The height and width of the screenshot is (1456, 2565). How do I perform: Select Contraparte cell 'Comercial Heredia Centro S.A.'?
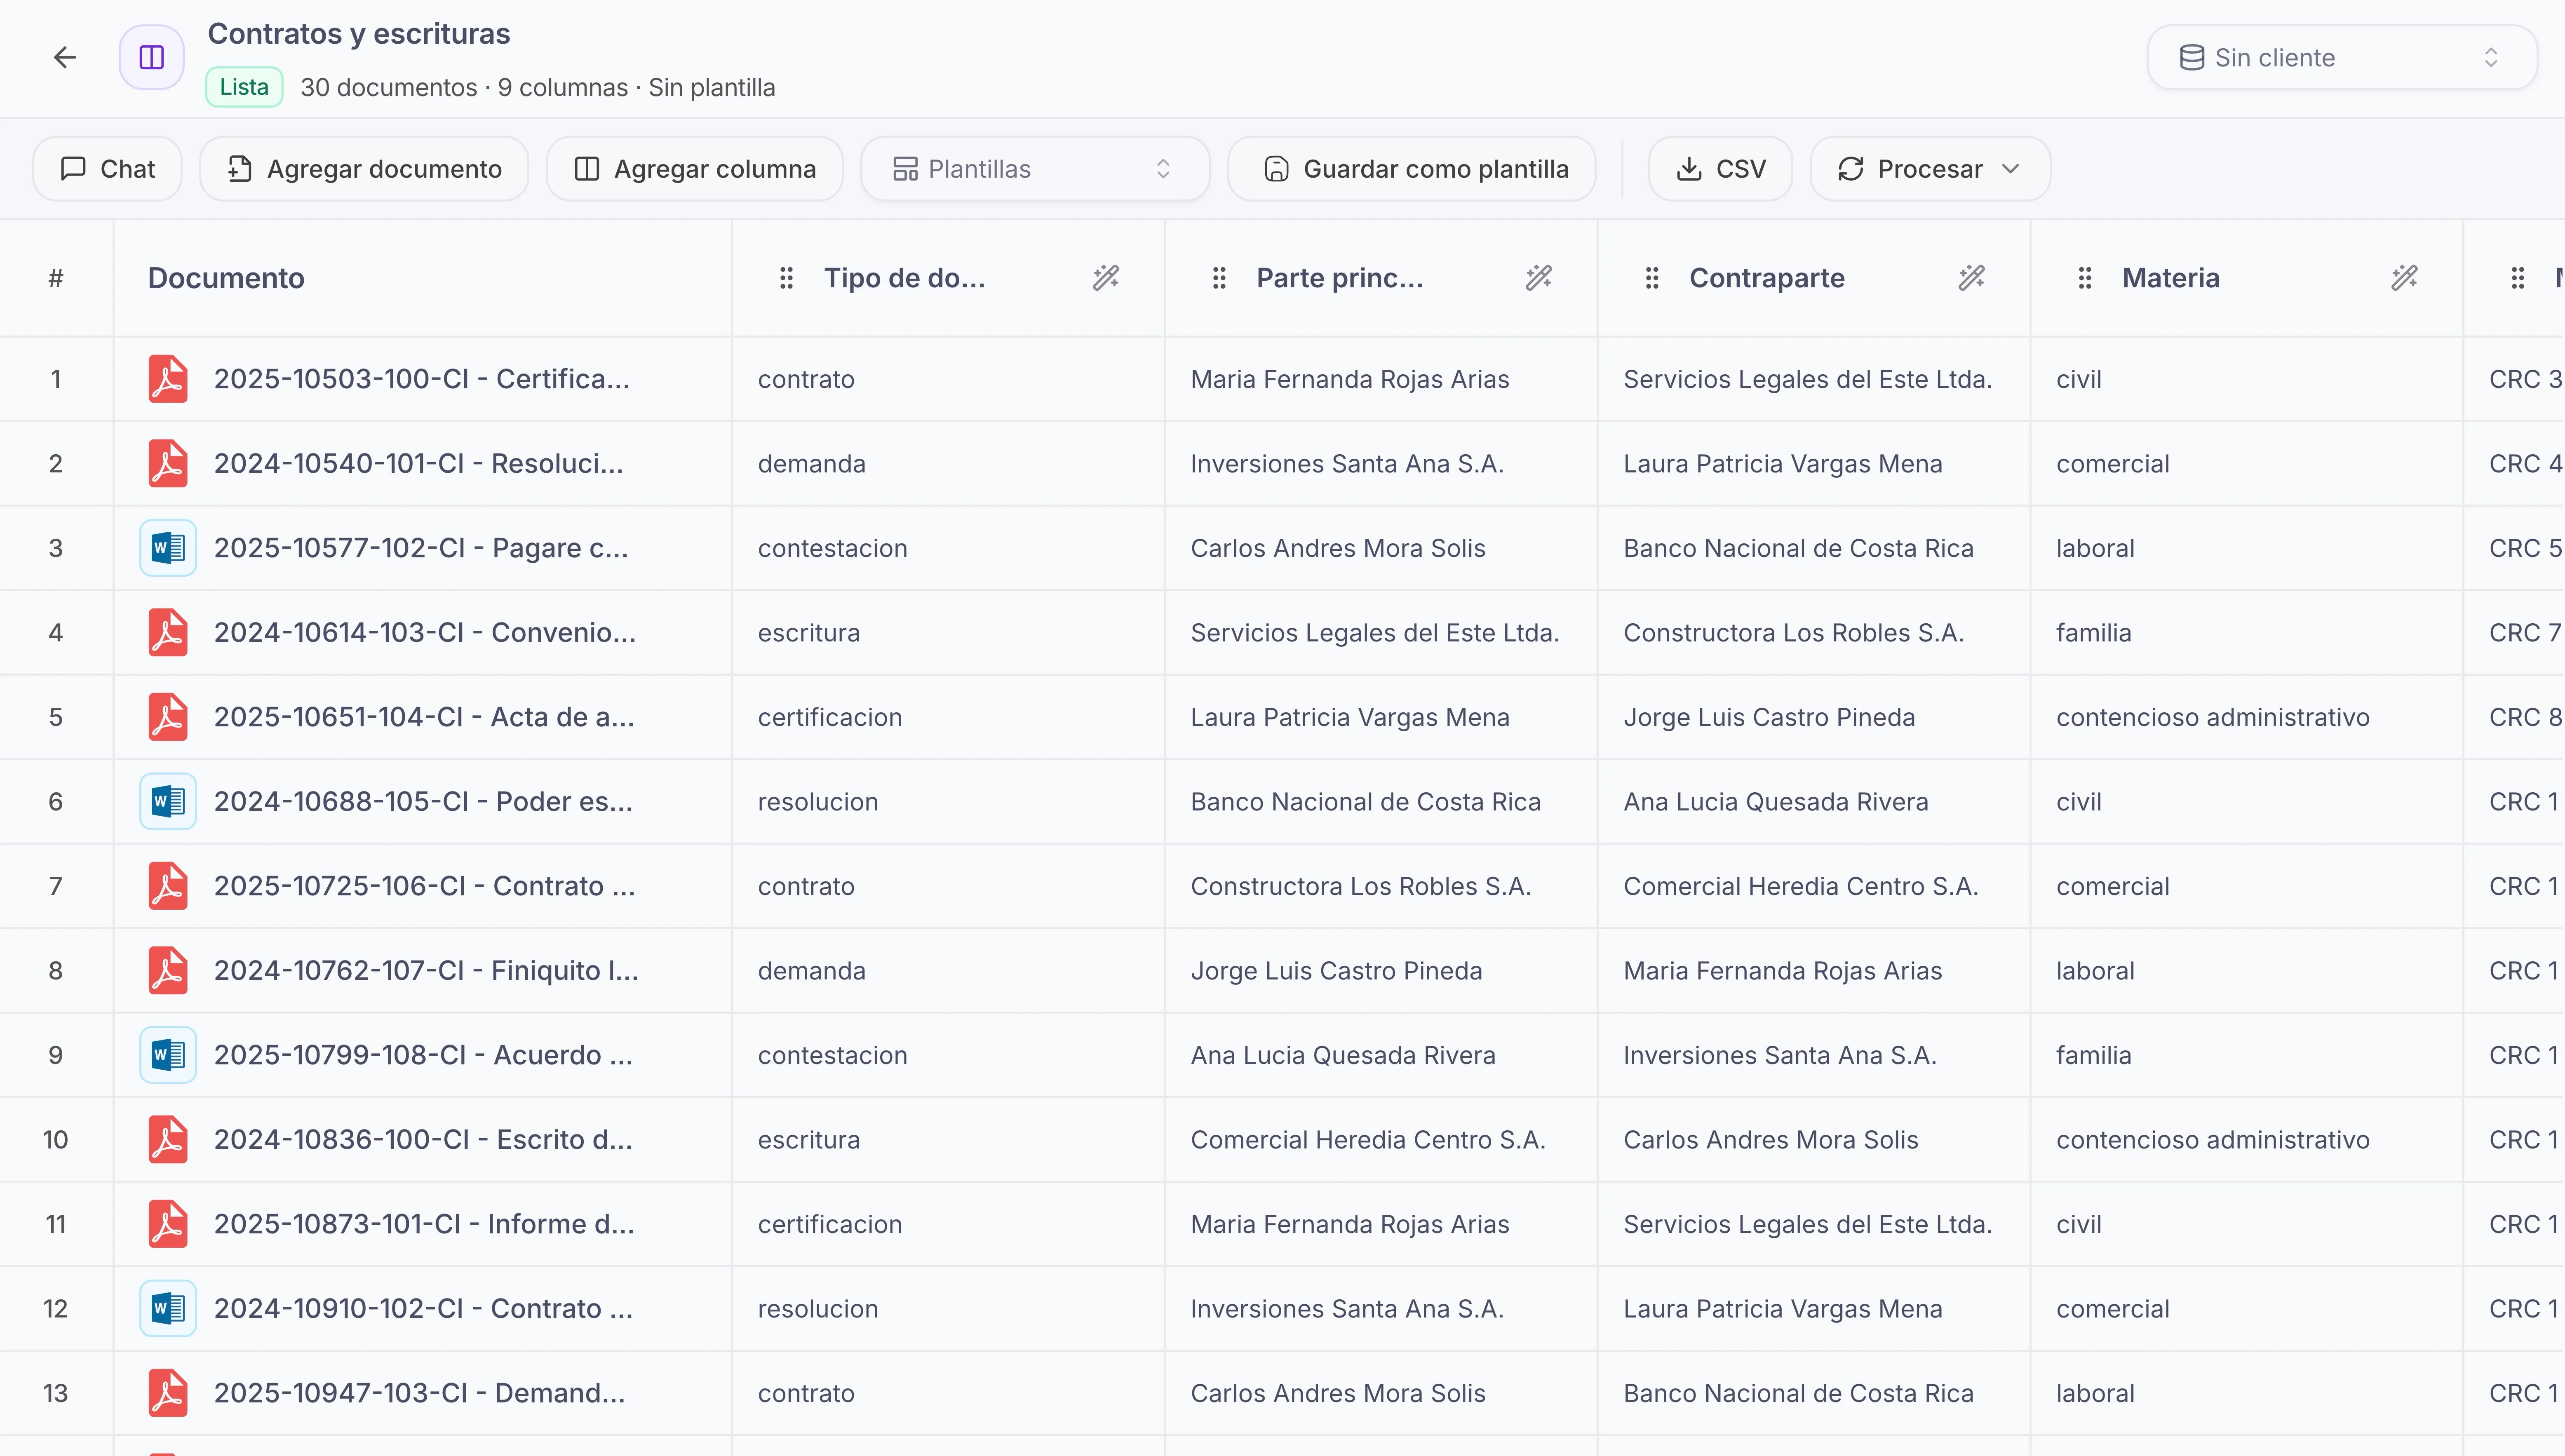point(1814,886)
